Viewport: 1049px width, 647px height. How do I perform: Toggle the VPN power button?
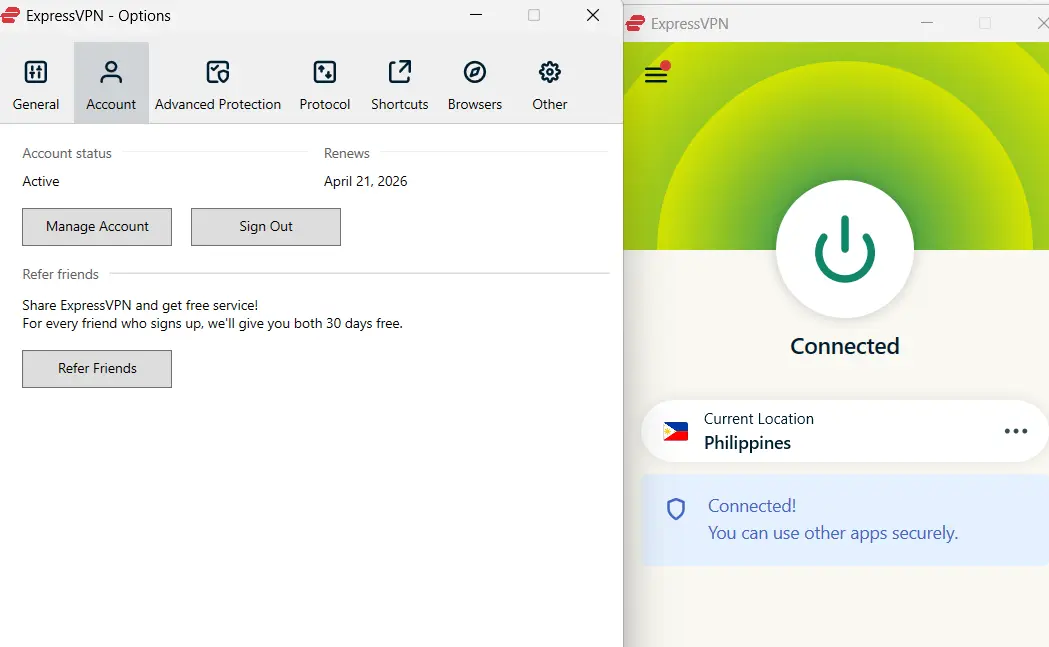[x=845, y=249]
